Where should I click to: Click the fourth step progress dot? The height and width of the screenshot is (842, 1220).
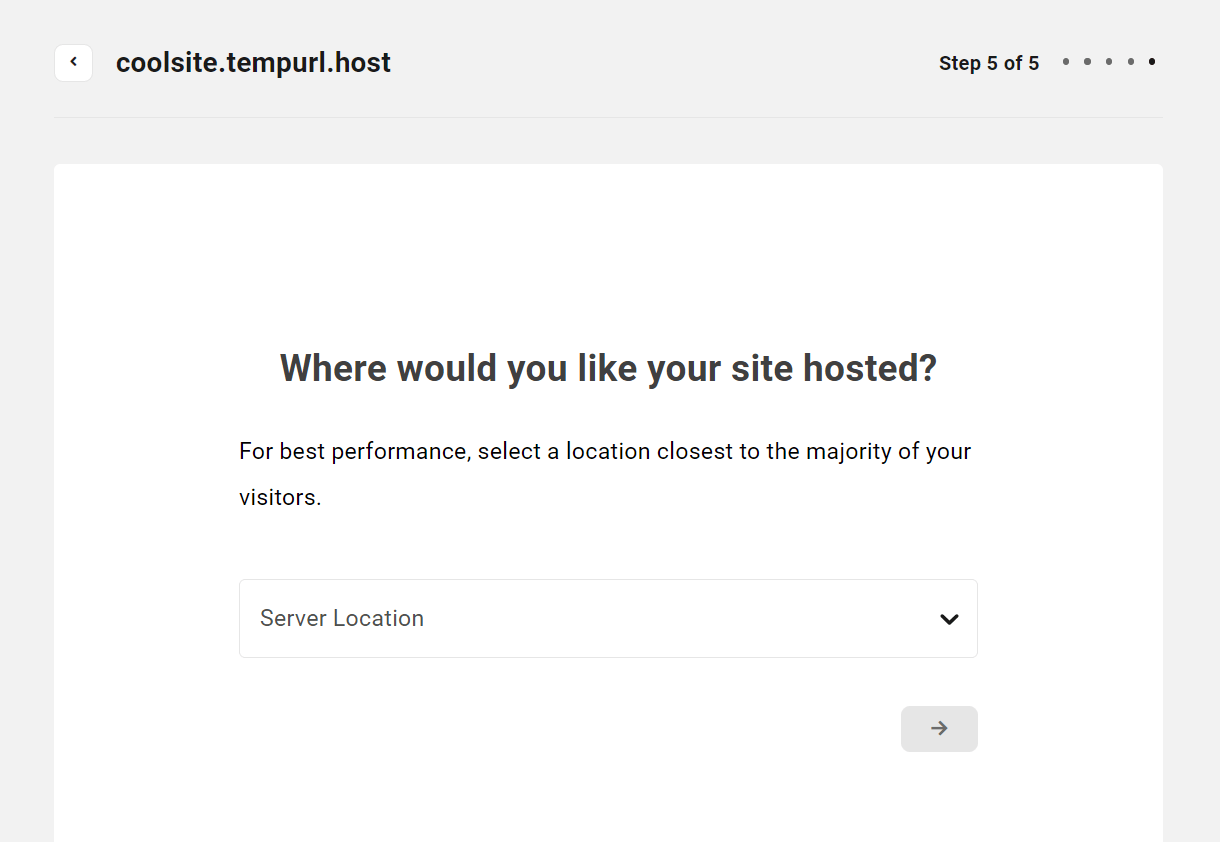[x=1130, y=61]
